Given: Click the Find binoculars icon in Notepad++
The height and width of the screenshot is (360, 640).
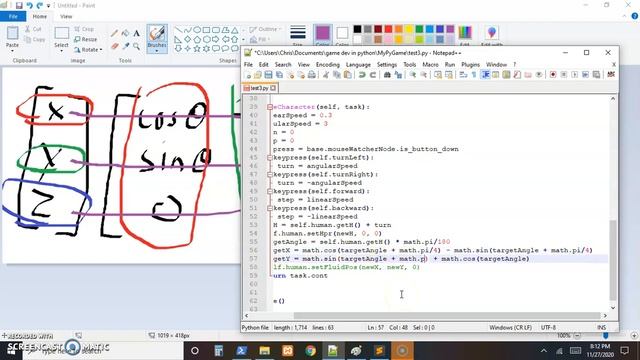Looking at the screenshot, I should click(x=387, y=75).
